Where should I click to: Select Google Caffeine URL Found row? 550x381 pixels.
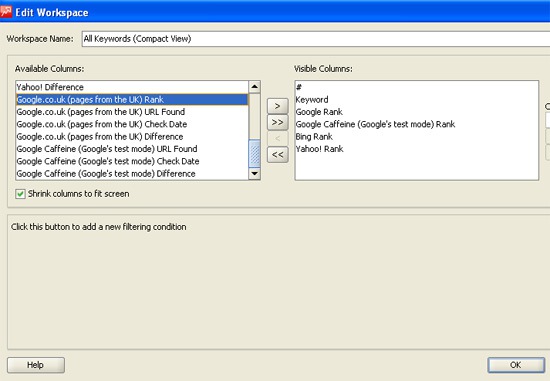point(132,149)
